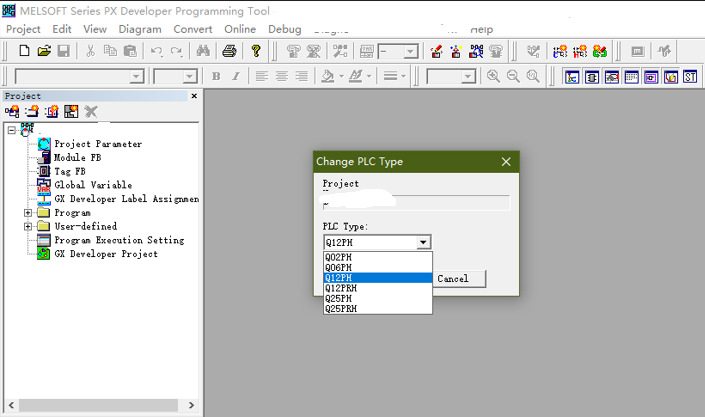Image resolution: width=705 pixels, height=417 pixels.
Task: Click the Zoom in magnifier icon
Action: click(x=493, y=76)
